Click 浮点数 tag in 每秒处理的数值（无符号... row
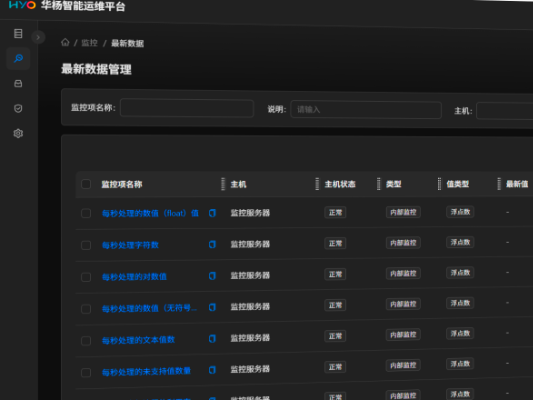This screenshot has height=400, width=533. point(460,303)
